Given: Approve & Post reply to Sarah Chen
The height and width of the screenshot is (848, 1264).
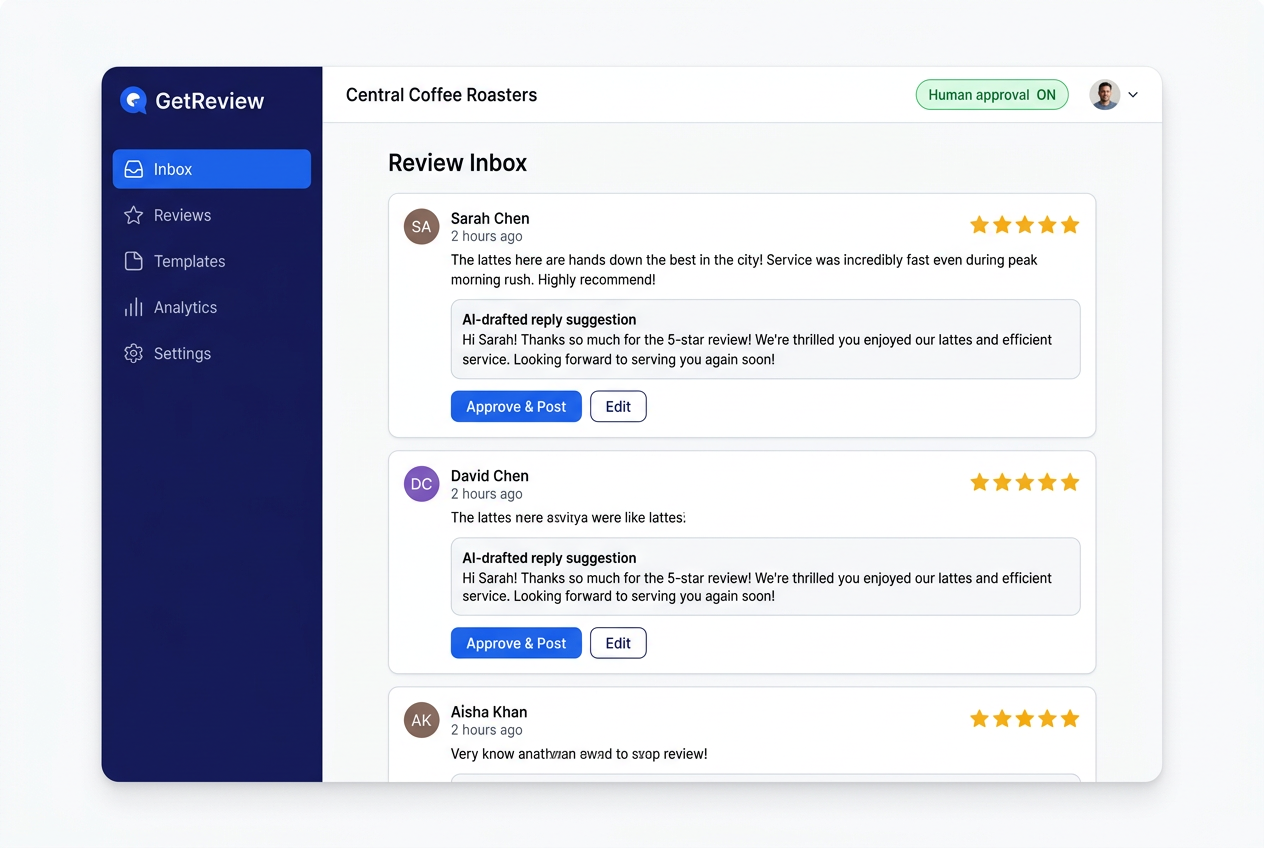Looking at the screenshot, I should [516, 406].
